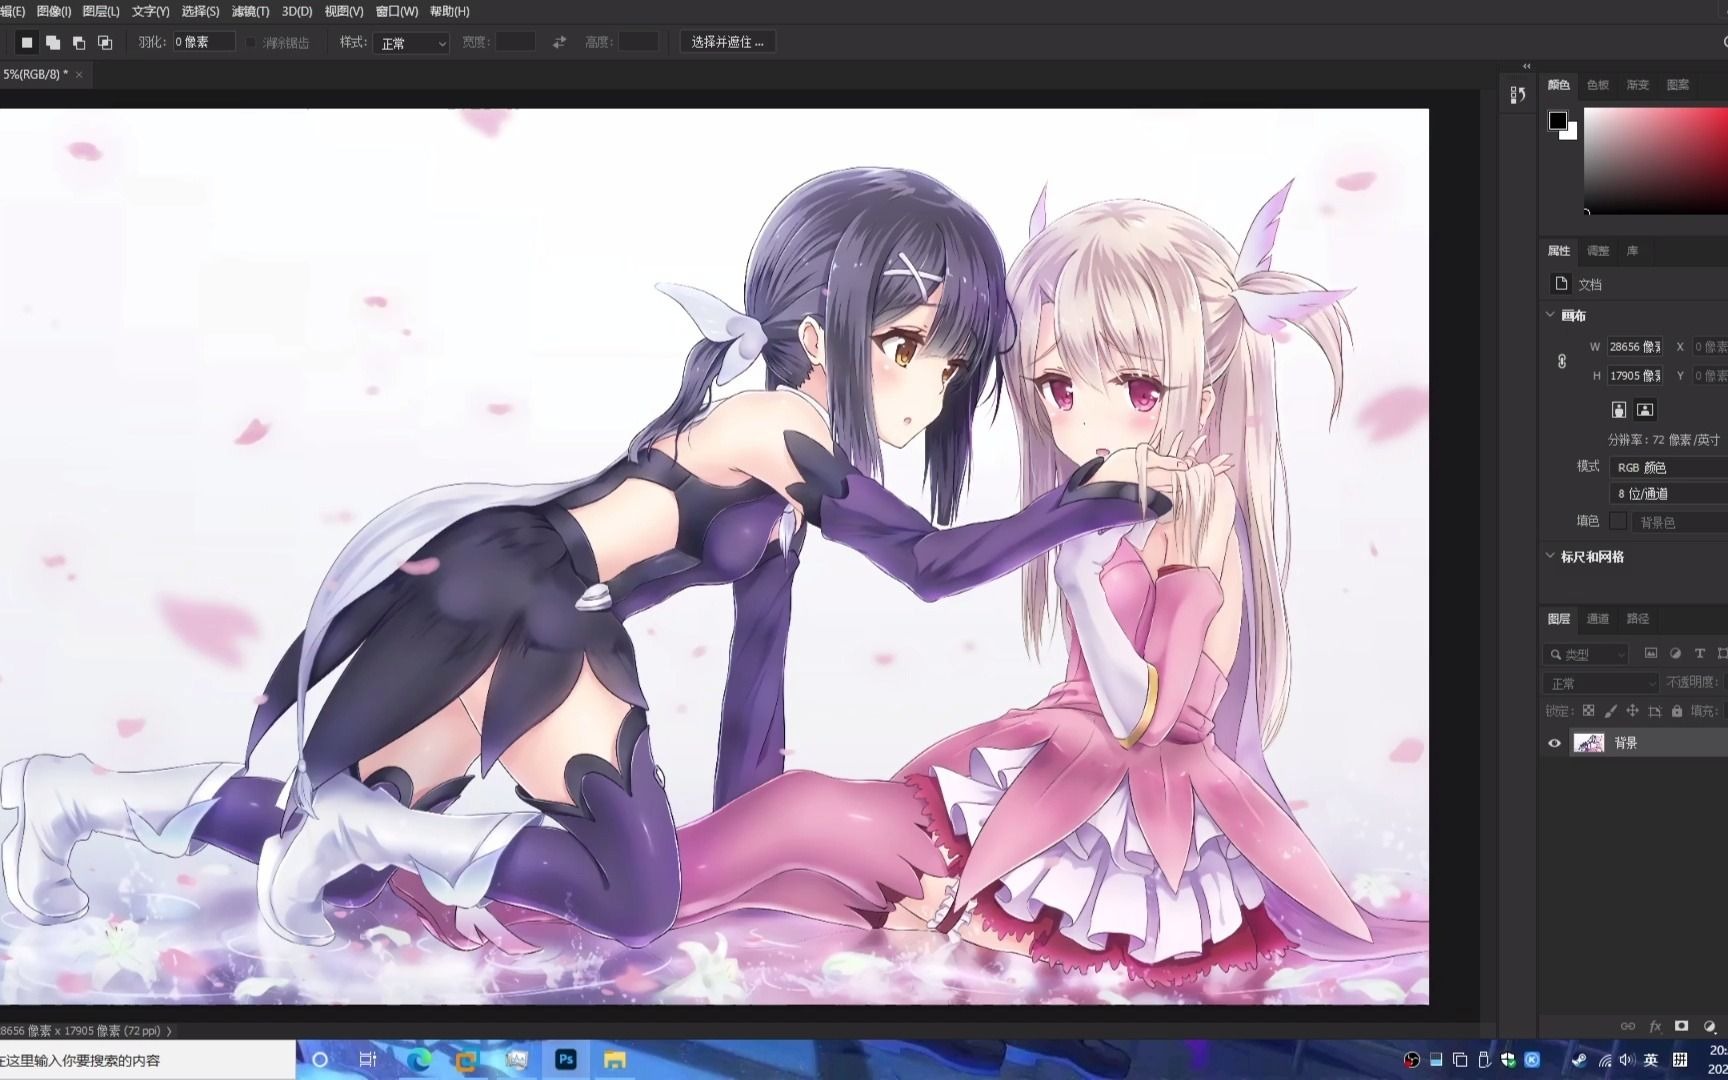Image resolution: width=1728 pixels, height=1080 pixels.
Task: Open the 图像(I) menu
Action: 53,11
